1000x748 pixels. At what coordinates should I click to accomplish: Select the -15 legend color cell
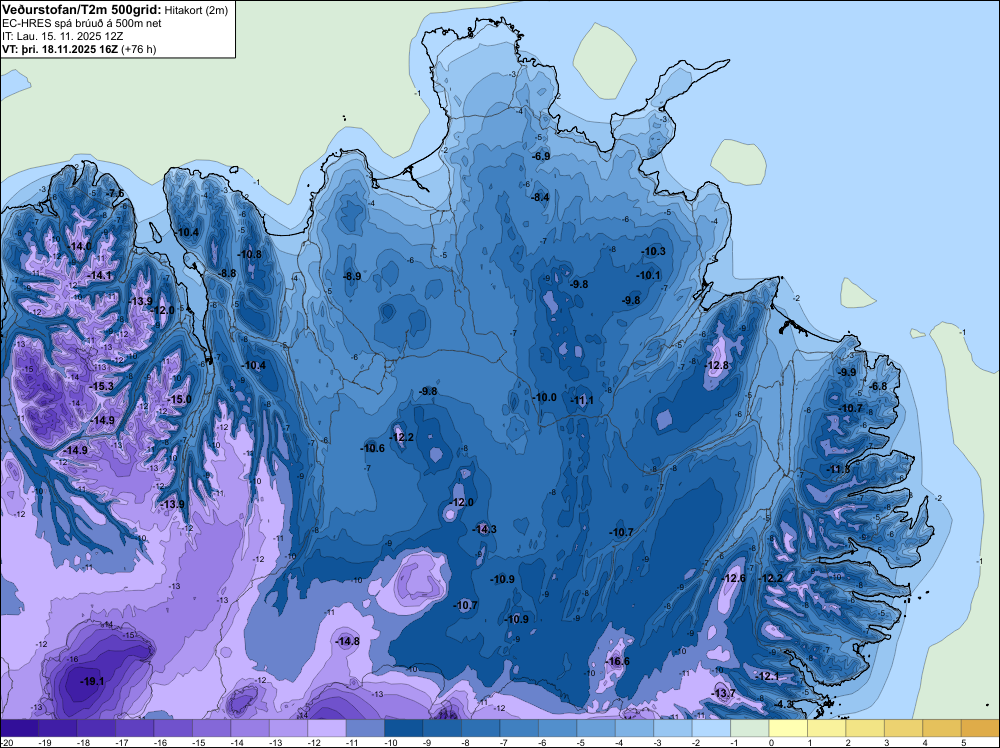click(x=212, y=728)
